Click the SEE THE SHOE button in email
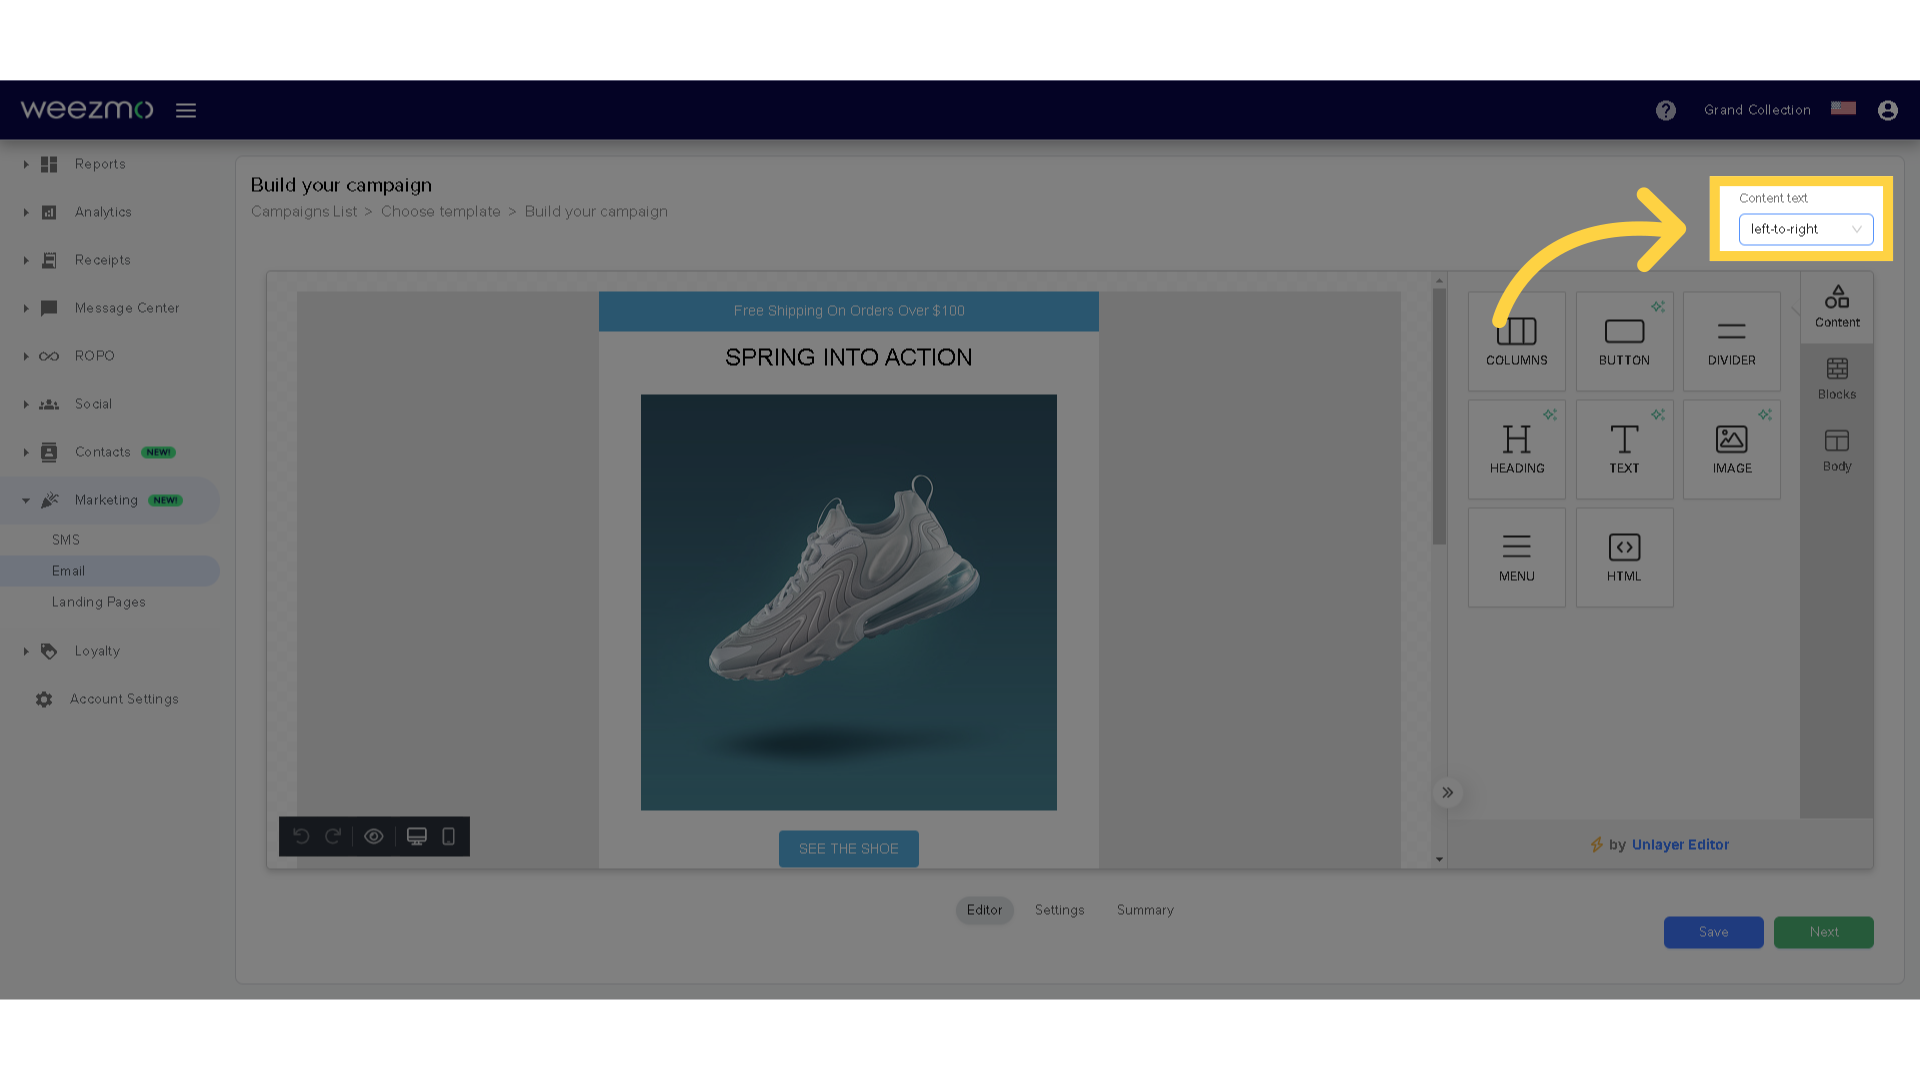 click(848, 849)
